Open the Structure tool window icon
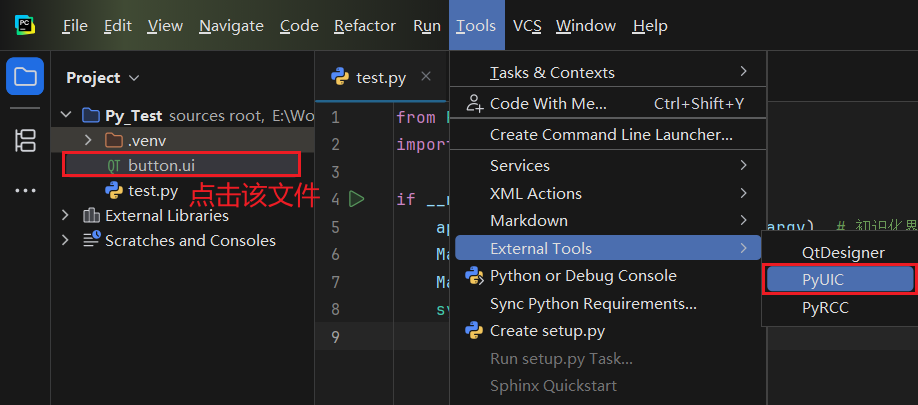 [25, 140]
